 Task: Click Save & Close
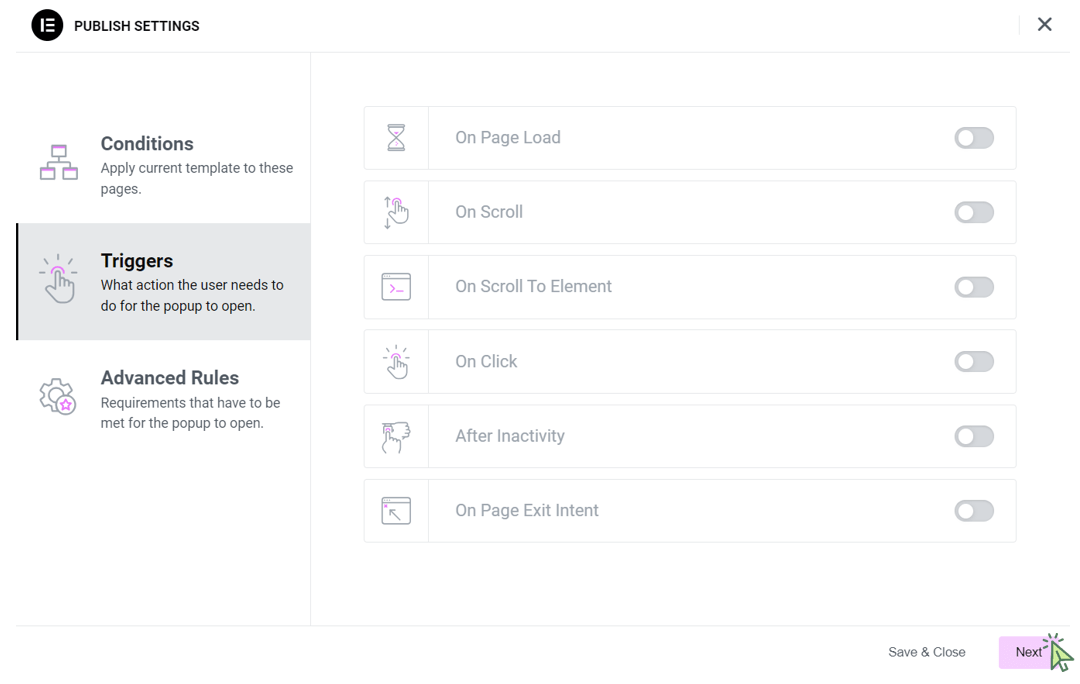click(x=926, y=652)
